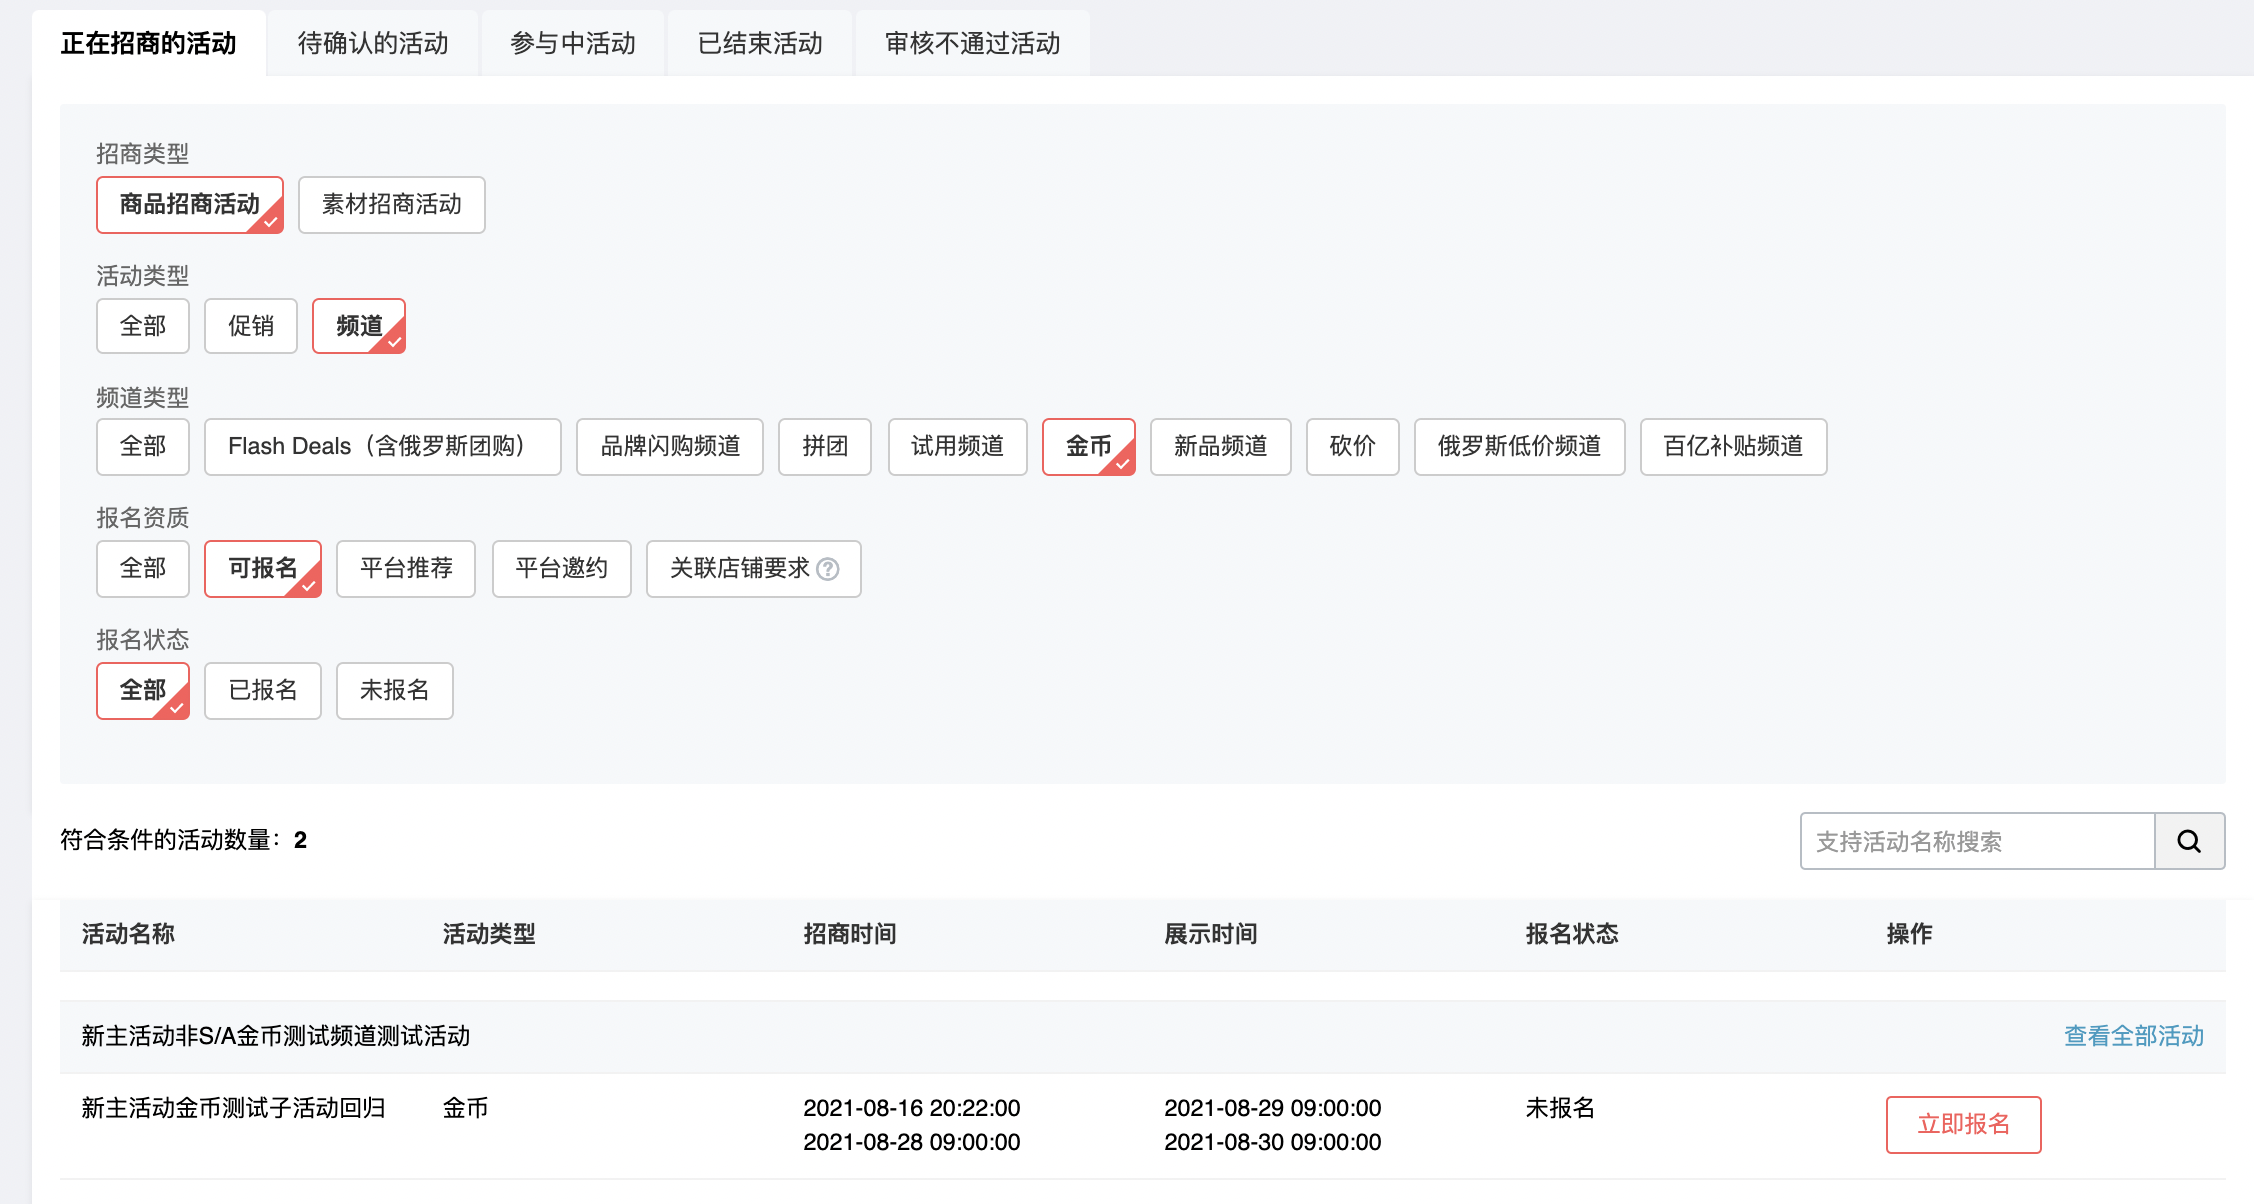Click the display date 2021-08-30 09:00:00
Screen dimensions: 2254x1204
click(x=1273, y=1142)
